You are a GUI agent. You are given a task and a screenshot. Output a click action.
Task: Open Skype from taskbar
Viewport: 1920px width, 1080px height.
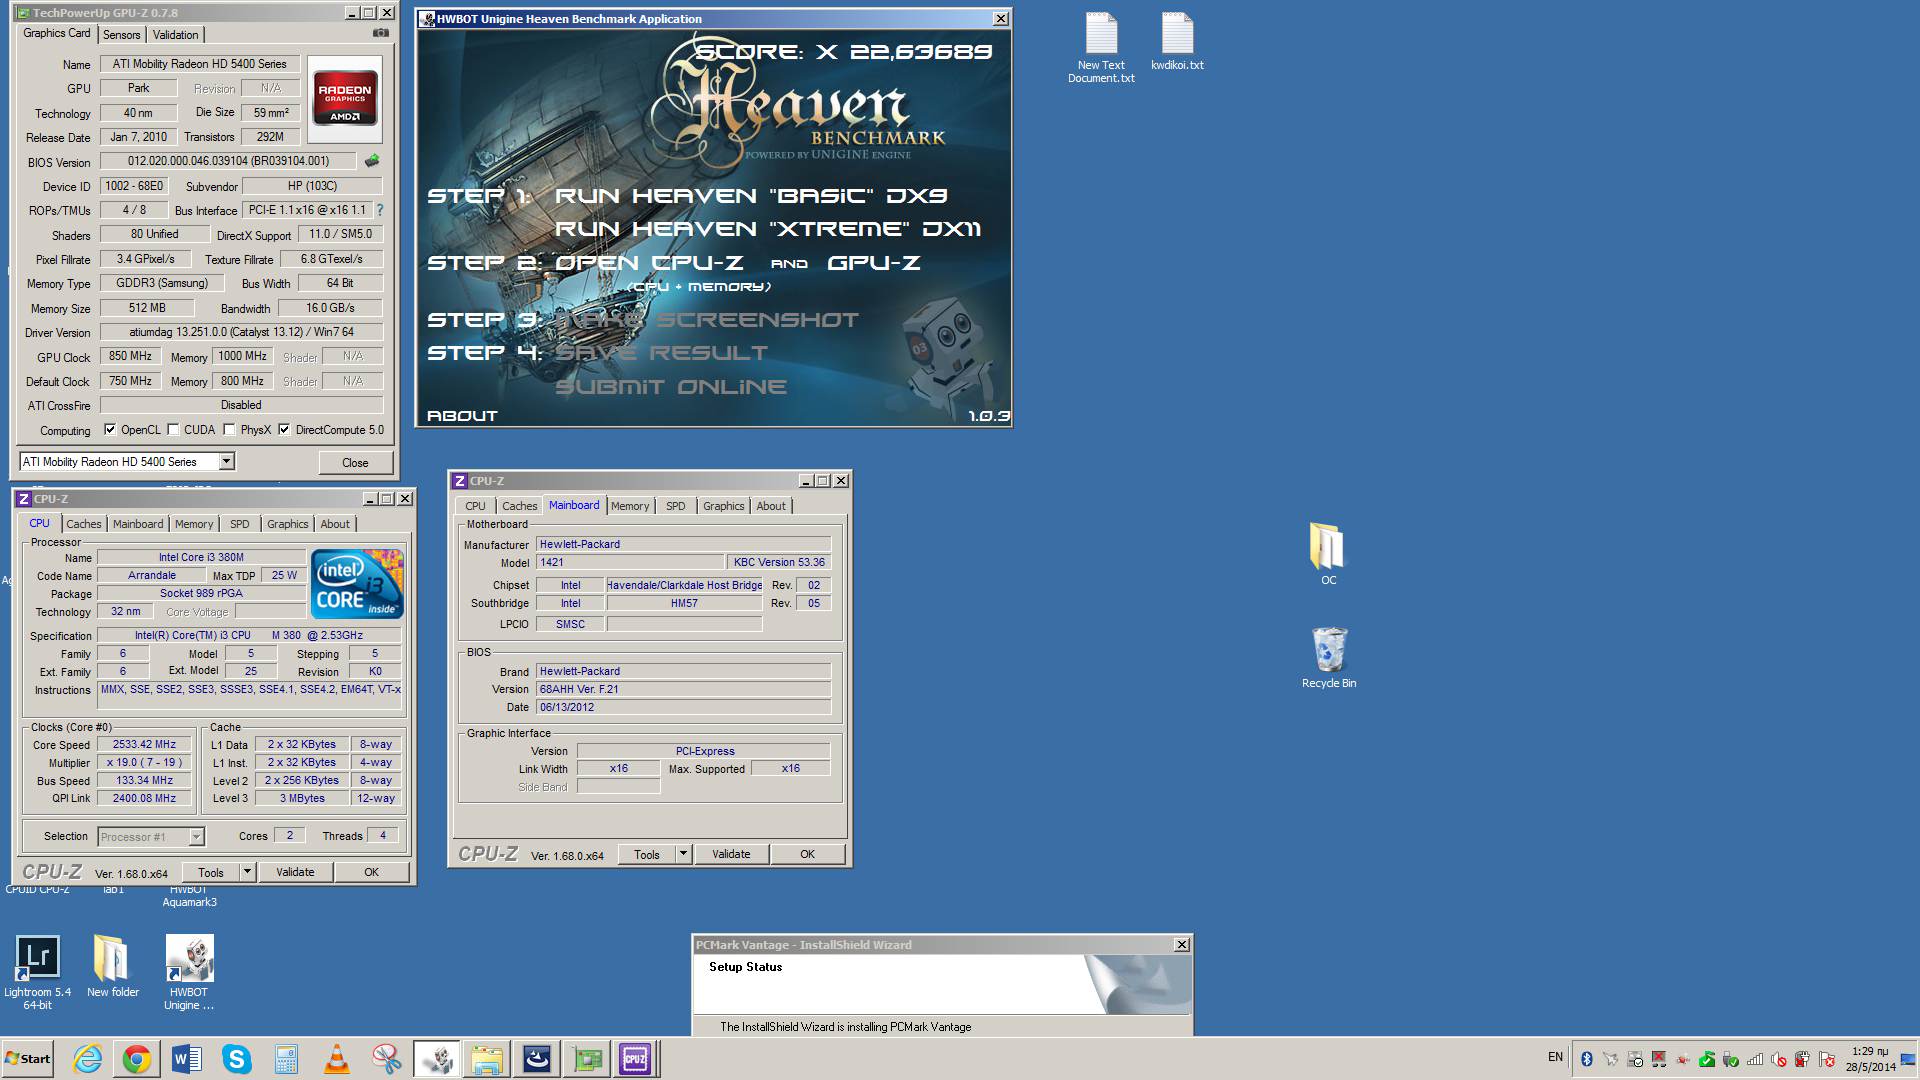point(237,1059)
